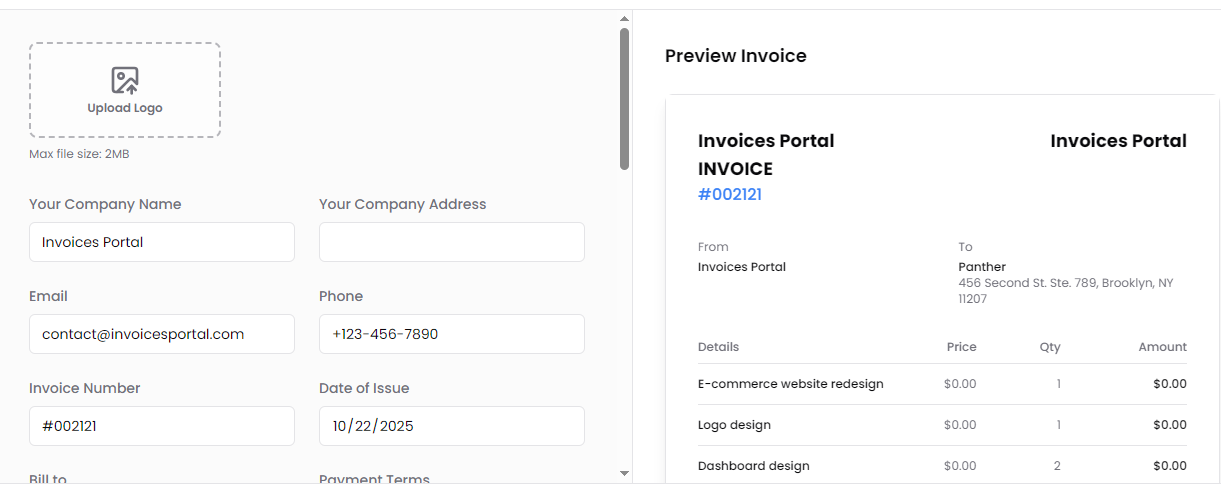Image resolution: width=1221 pixels, height=490 pixels.
Task: Select the year in Date of Issue
Action: point(396,426)
